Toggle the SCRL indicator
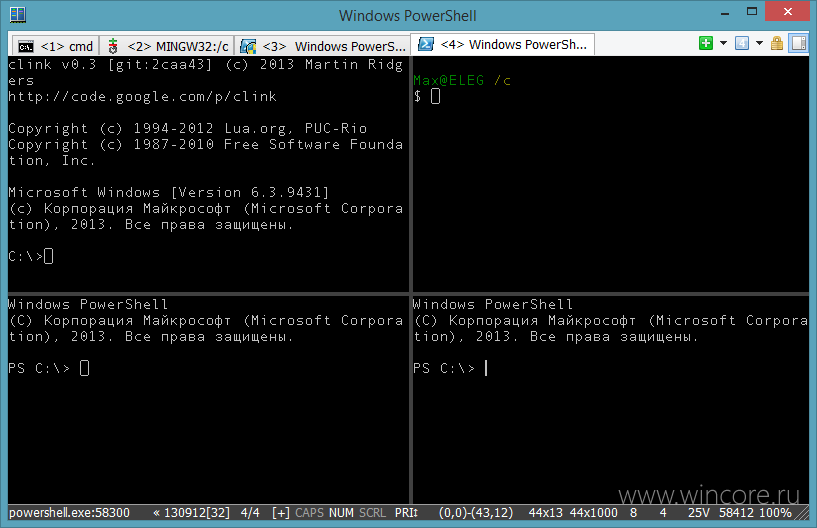The height and width of the screenshot is (528, 817). point(373,513)
